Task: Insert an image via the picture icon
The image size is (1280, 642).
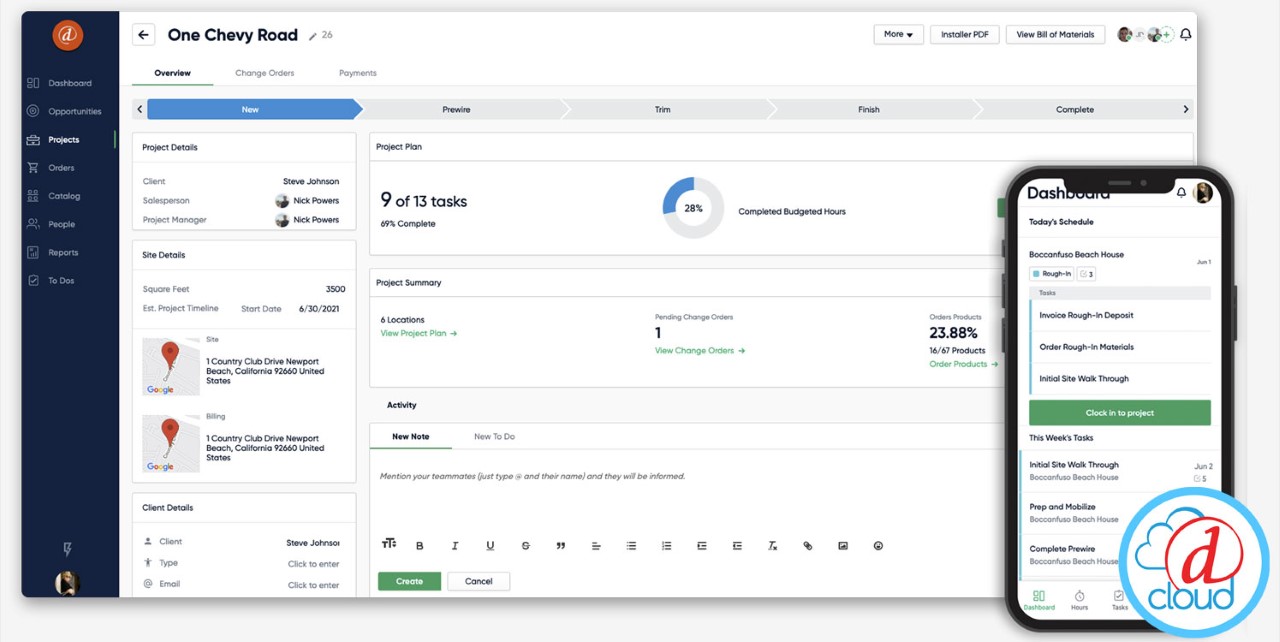Action: (x=843, y=545)
